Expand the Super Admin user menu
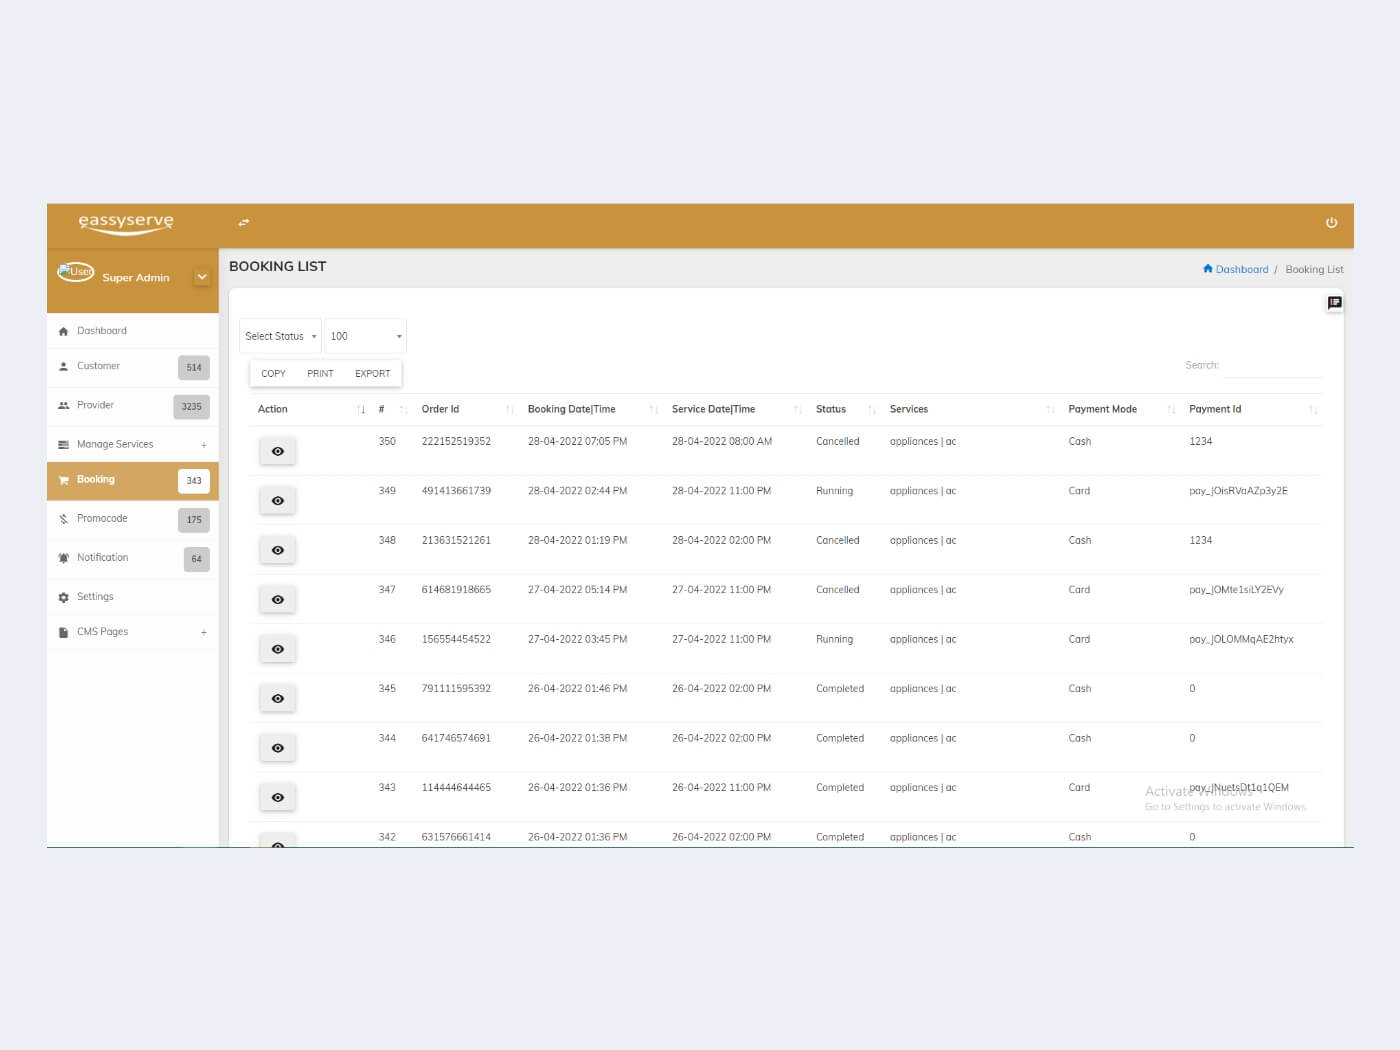The width and height of the screenshot is (1400, 1050). (202, 278)
